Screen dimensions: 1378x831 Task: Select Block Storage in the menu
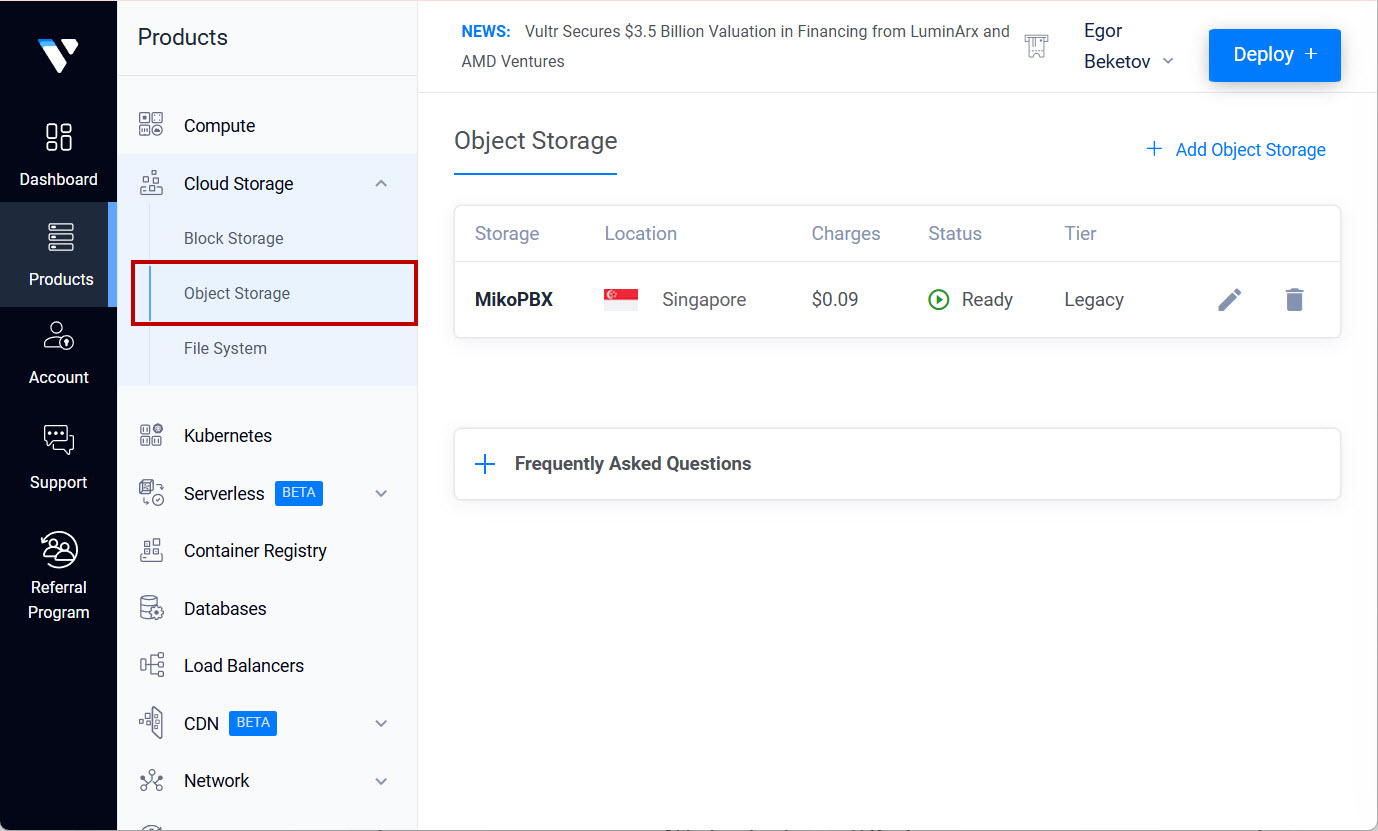click(233, 239)
